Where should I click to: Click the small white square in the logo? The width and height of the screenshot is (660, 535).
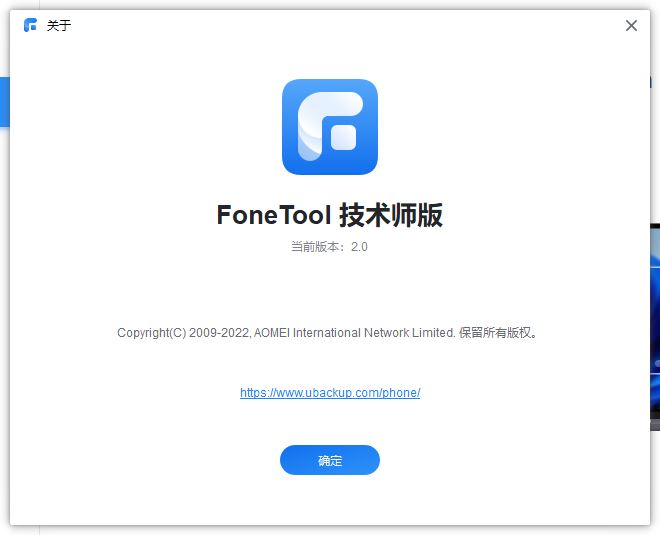(343, 137)
